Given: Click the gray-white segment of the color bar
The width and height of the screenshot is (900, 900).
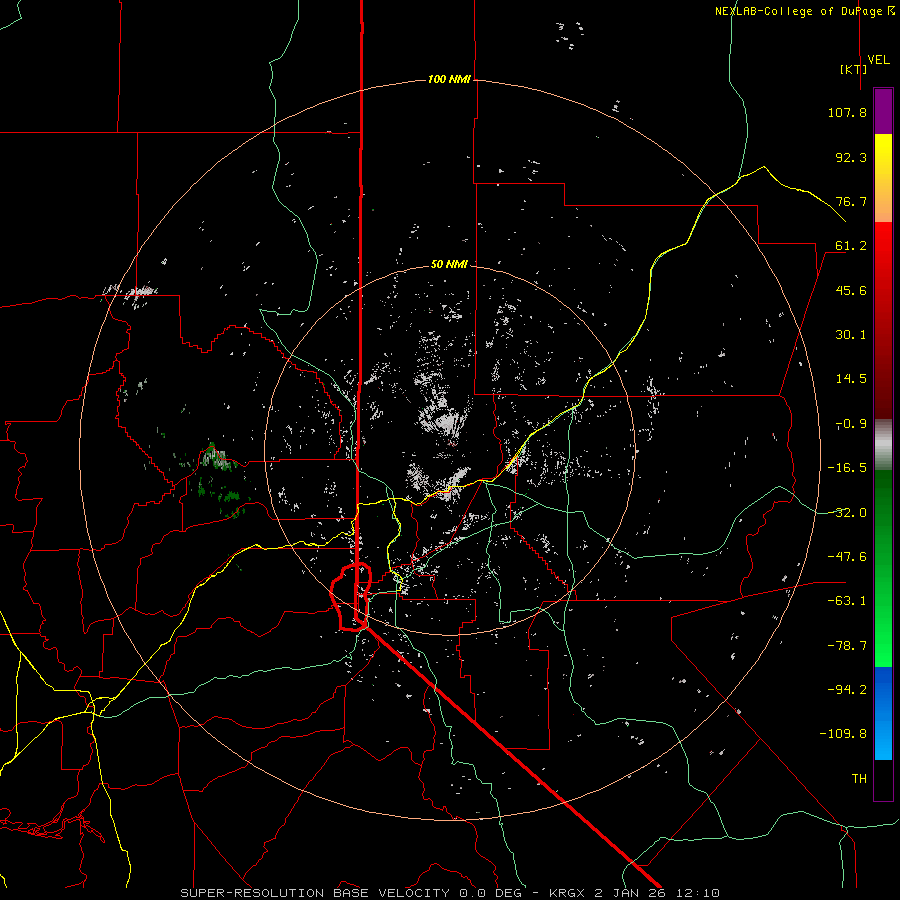Looking at the screenshot, I should tap(883, 445).
